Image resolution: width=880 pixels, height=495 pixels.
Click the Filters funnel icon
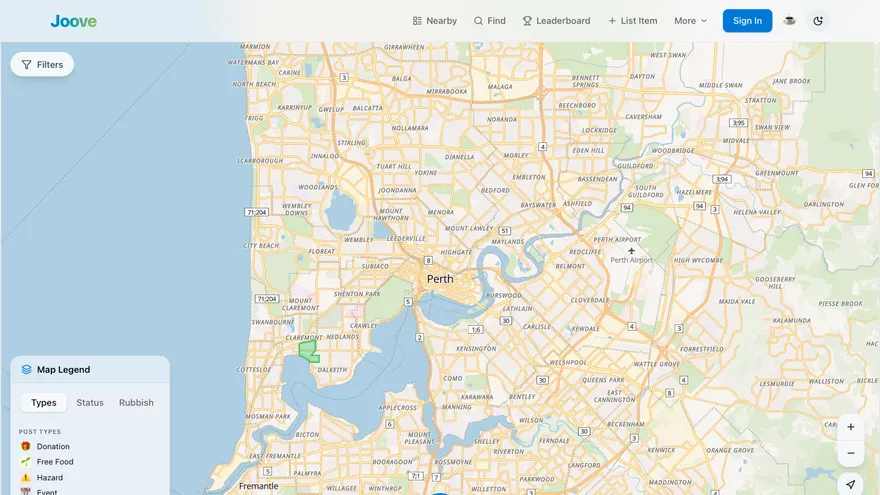(x=26, y=65)
